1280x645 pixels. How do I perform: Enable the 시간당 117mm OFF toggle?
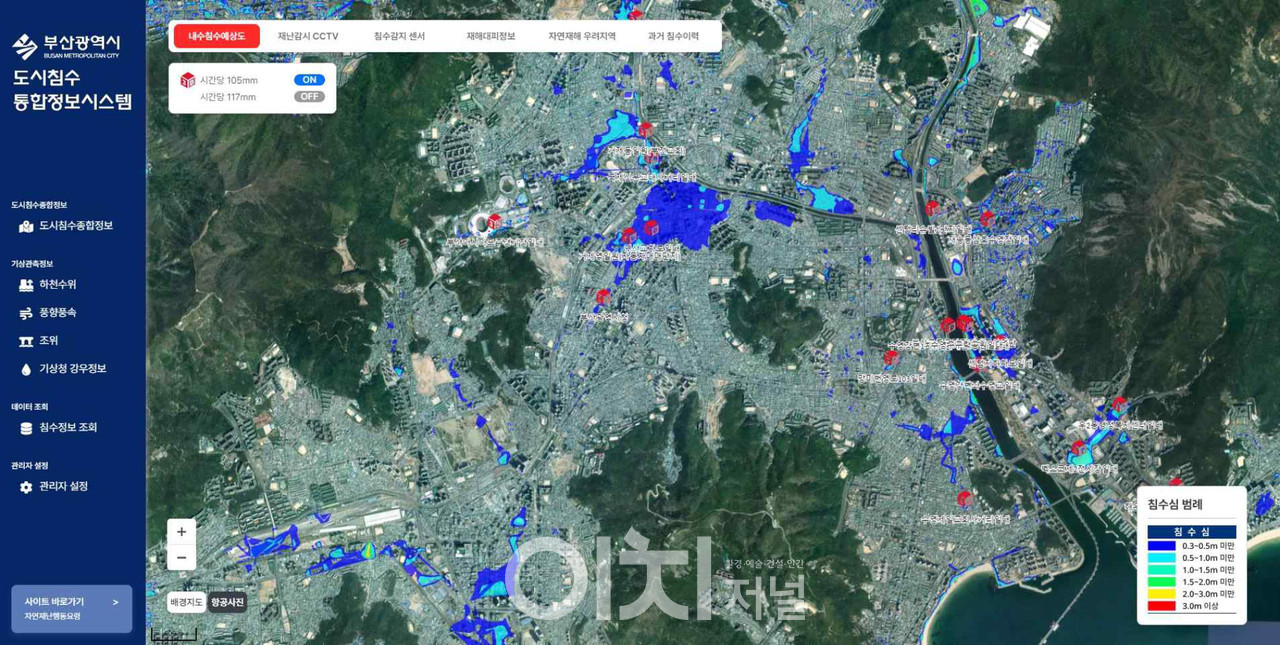[x=309, y=97]
